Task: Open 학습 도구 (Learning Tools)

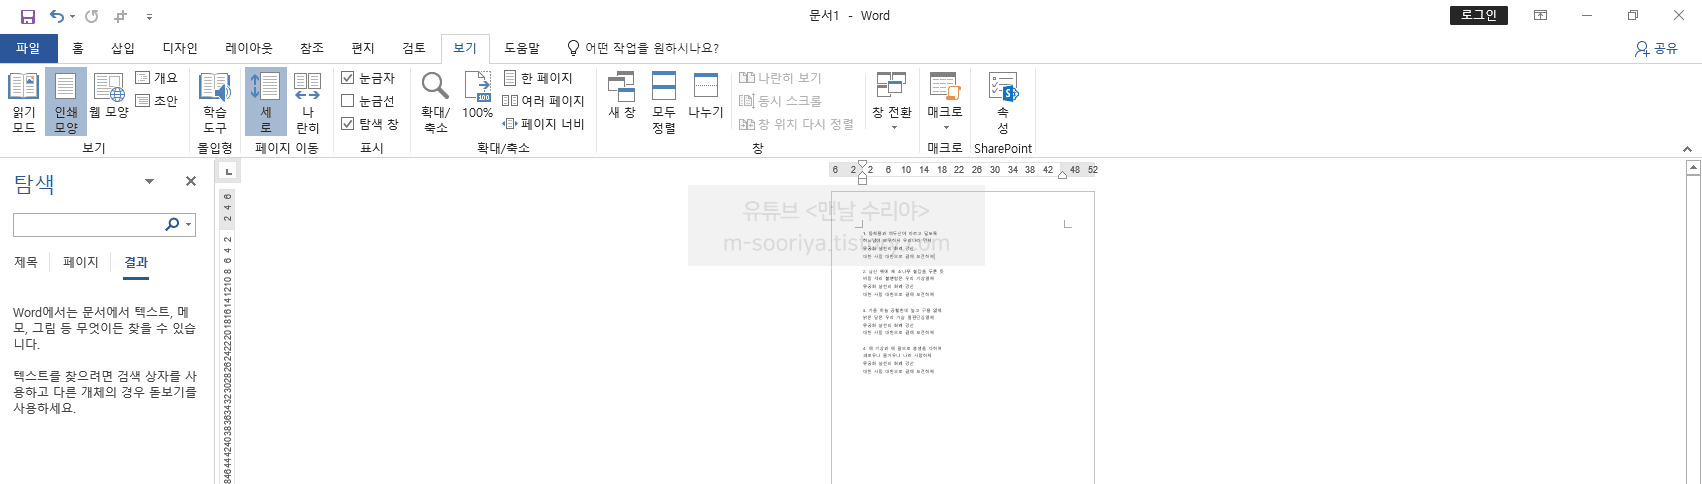Action: [214, 101]
